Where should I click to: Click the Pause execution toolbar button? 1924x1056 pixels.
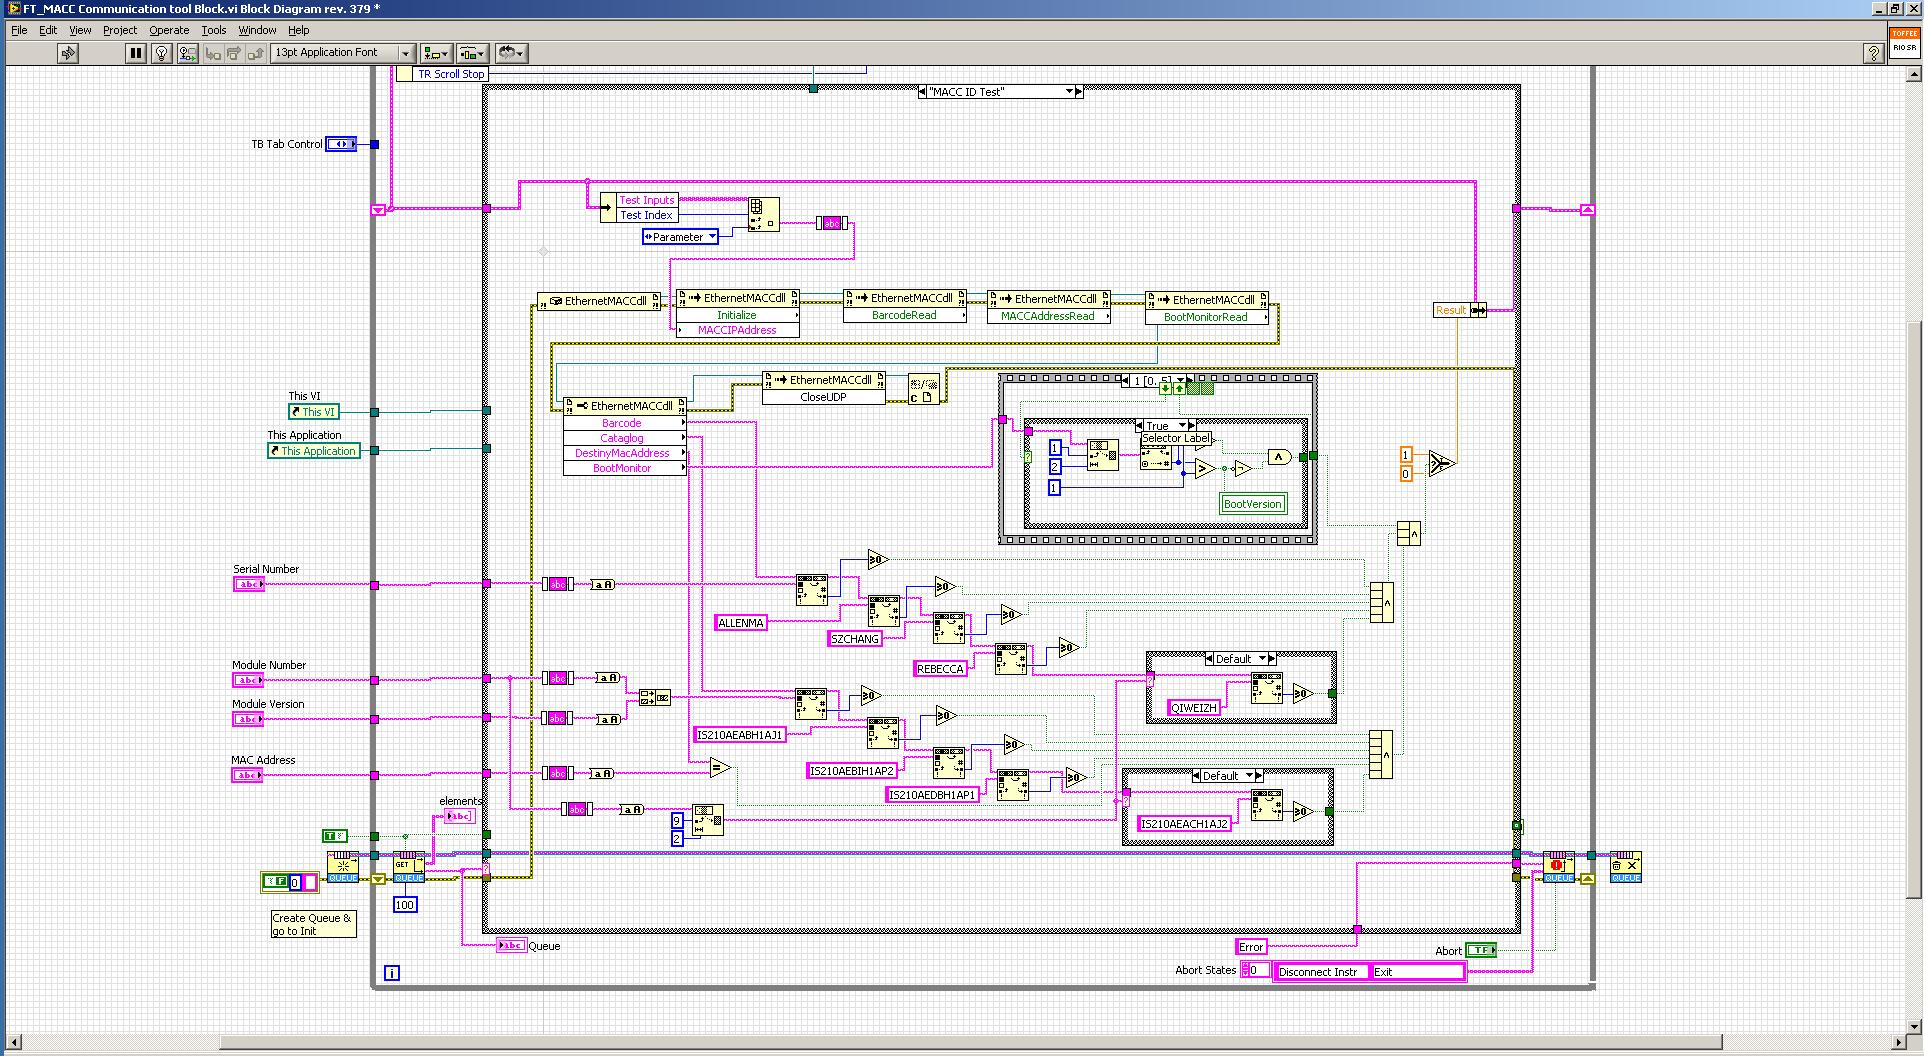[136, 53]
